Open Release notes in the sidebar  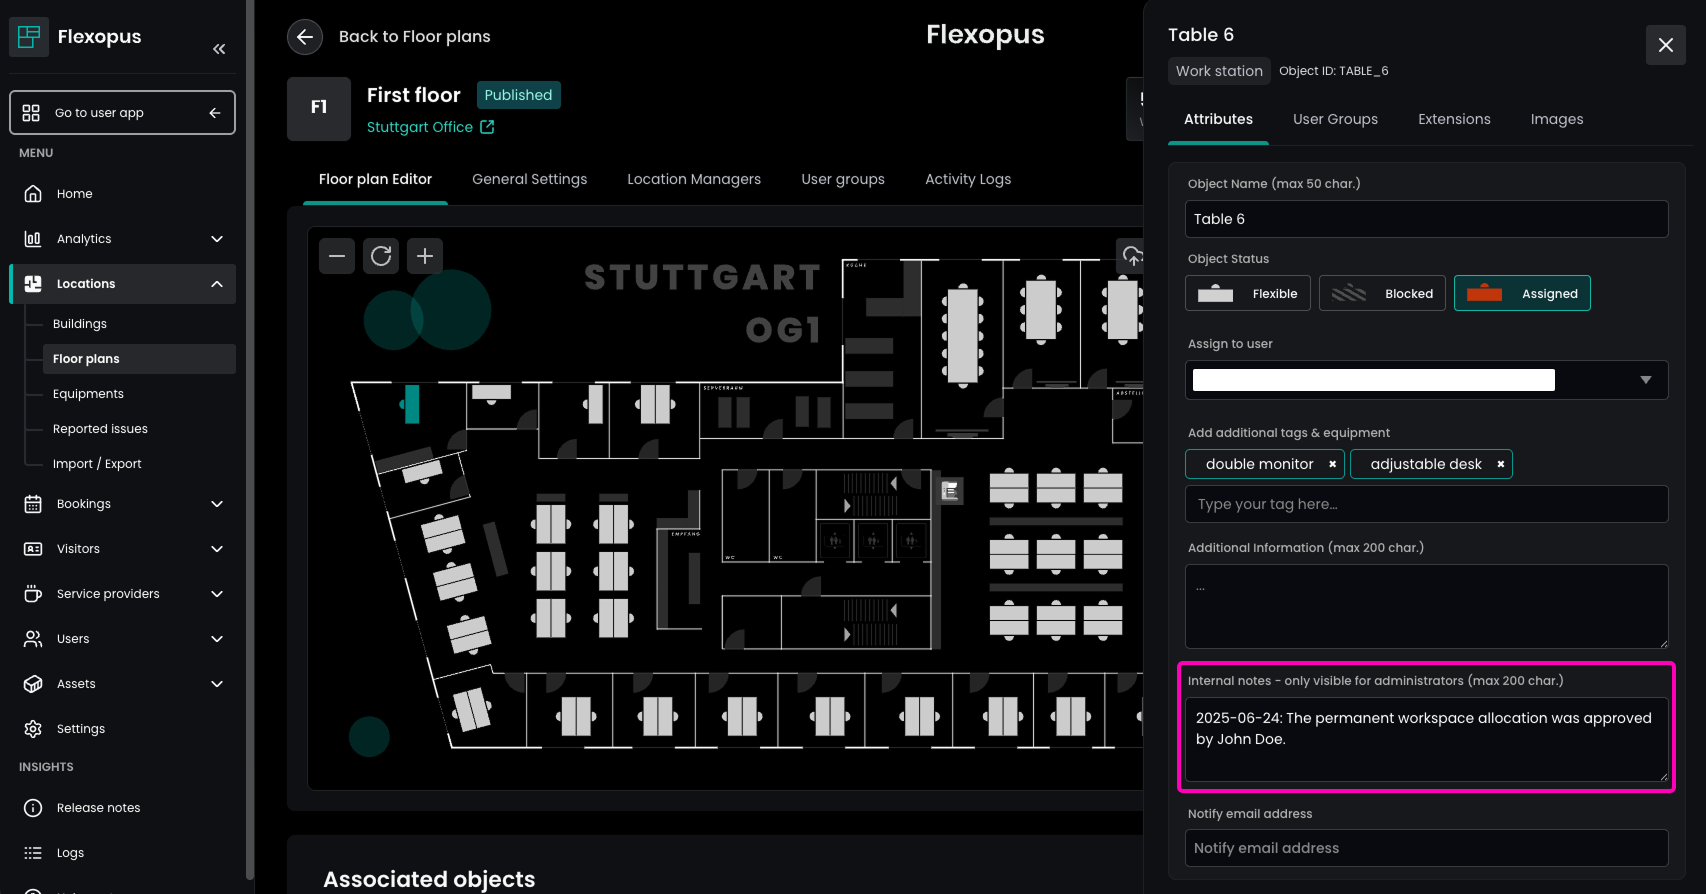click(98, 808)
